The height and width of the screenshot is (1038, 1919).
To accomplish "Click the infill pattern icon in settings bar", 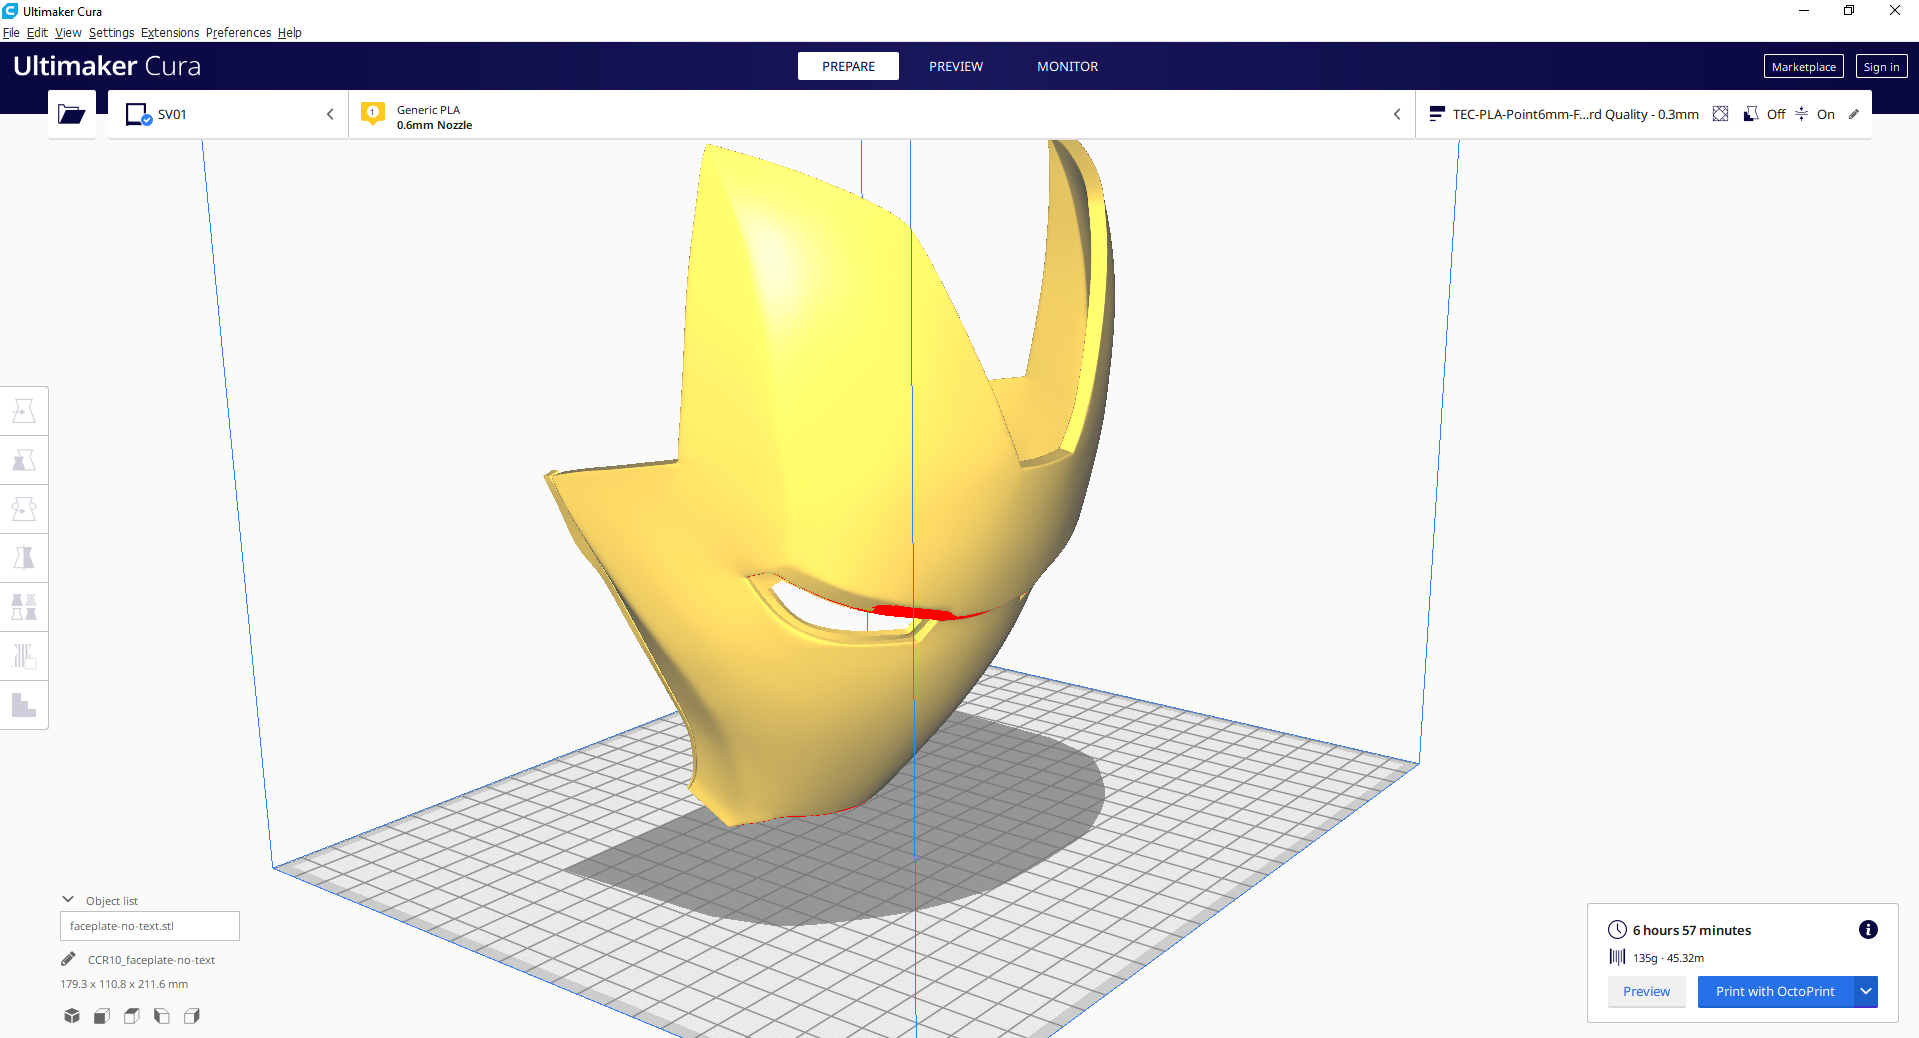I will 1720,114.
